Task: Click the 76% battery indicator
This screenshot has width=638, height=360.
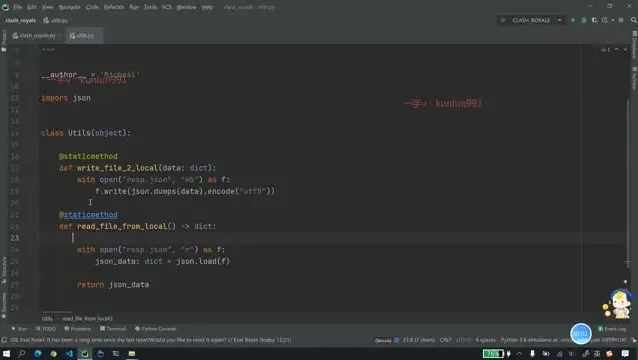Action: tap(493, 353)
